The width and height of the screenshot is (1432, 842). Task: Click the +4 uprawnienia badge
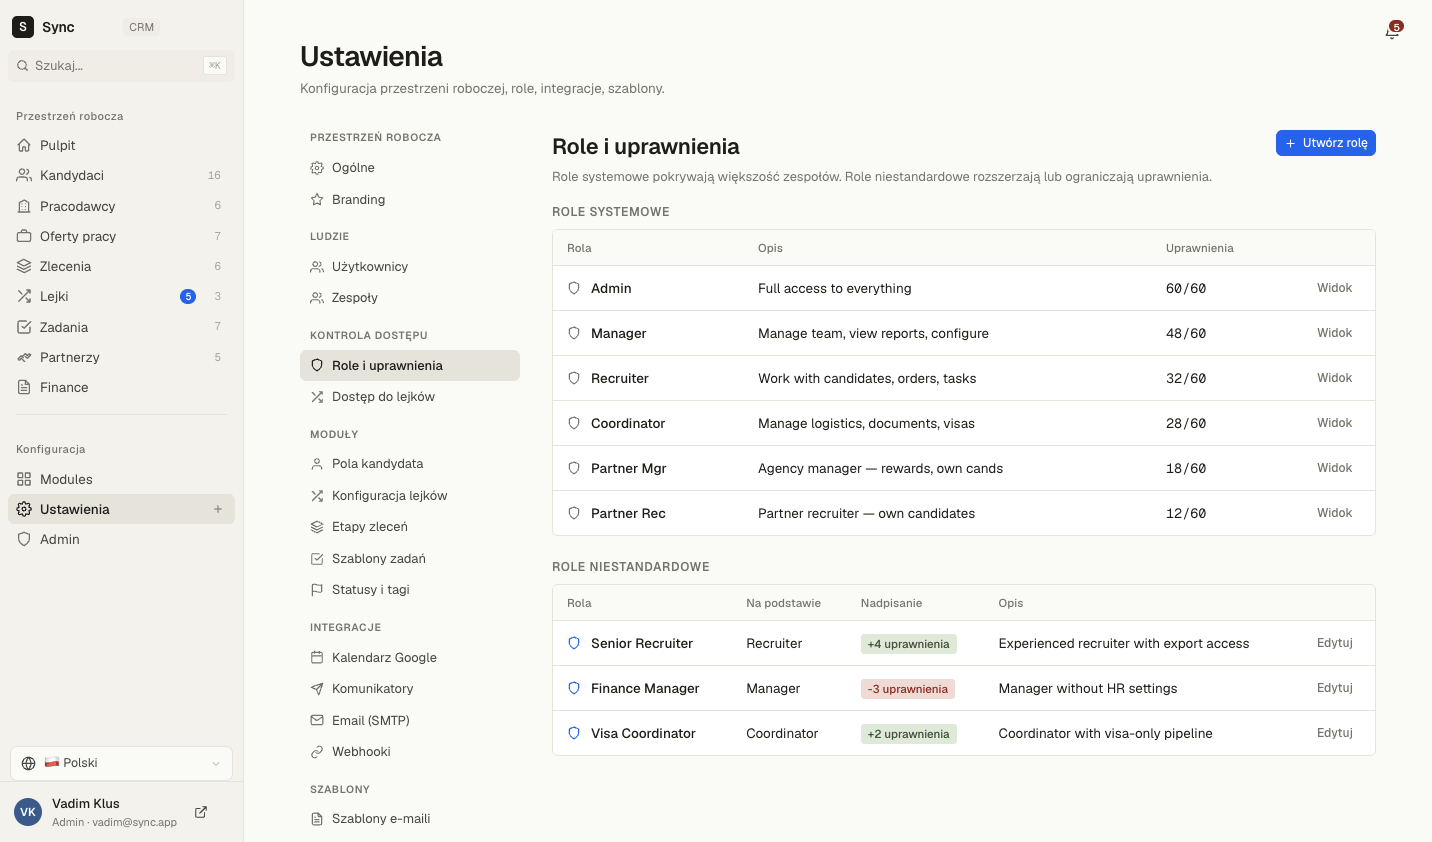(909, 644)
